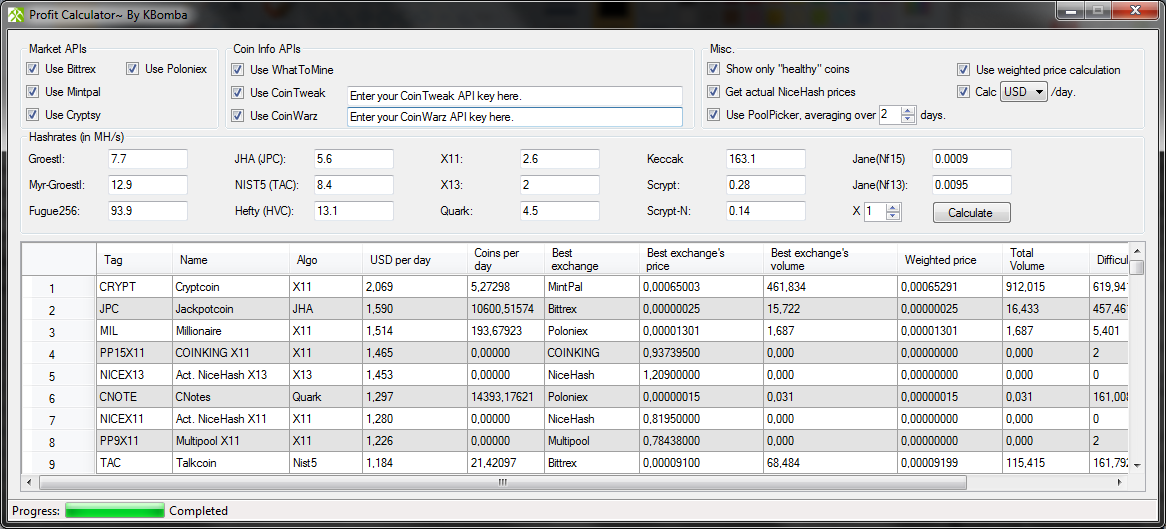Viewport: 1166px width, 529px height.
Task: Click the Fugue256 hashrate field
Action: click(x=148, y=211)
